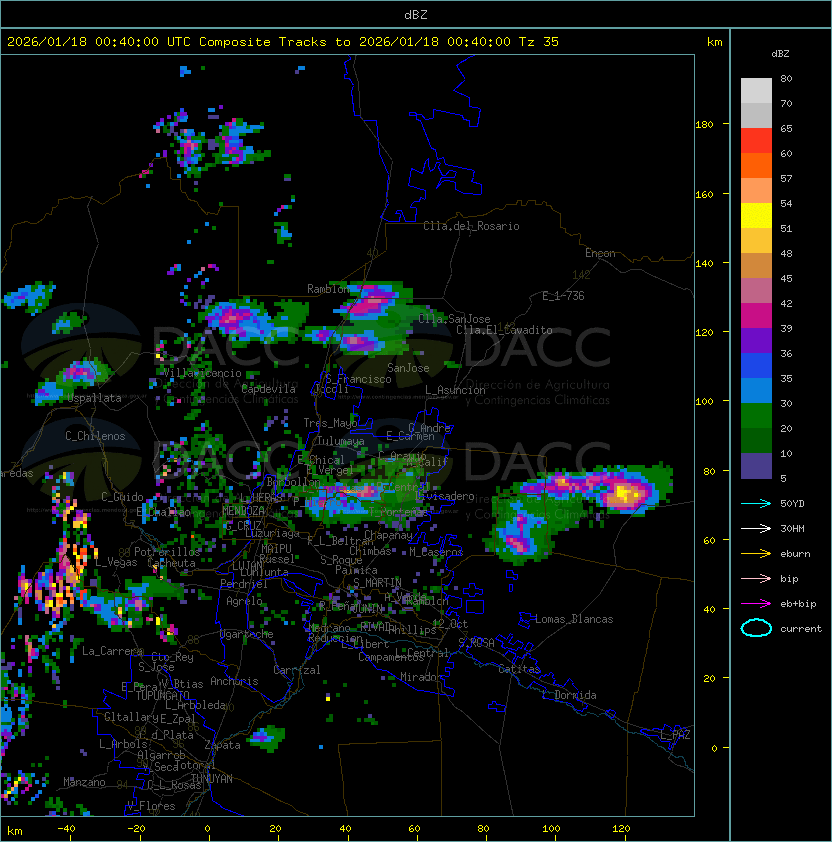
Task: Pick the magenta swatch between 42 and 39
Action: tap(756, 315)
